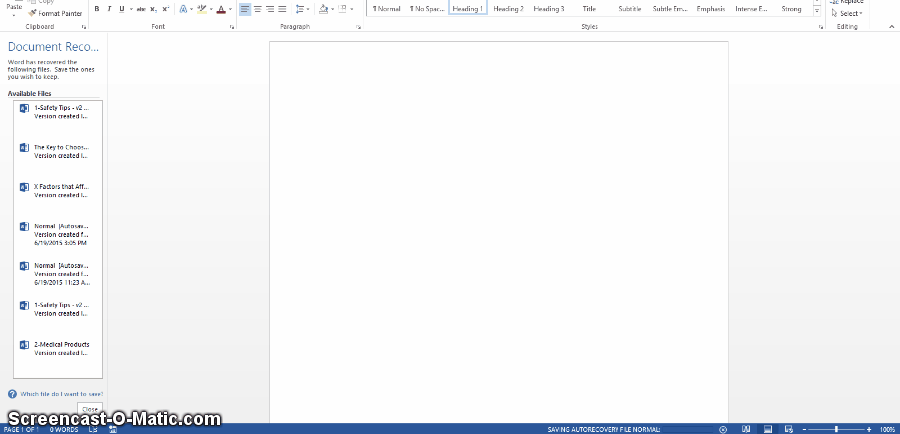Align text left

(x=245, y=9)
